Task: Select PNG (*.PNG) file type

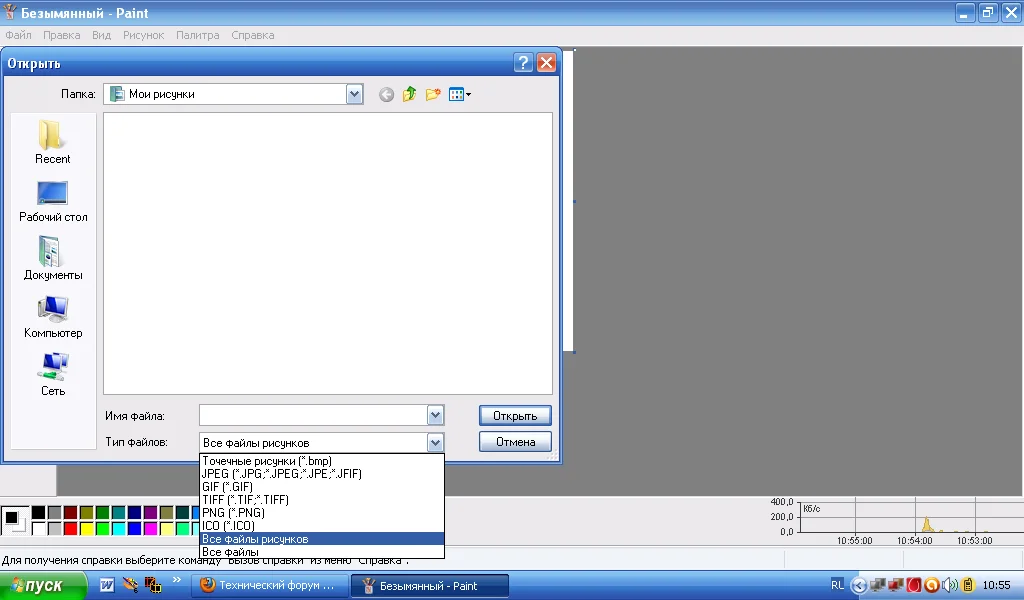Action: [x=321, y=513]
